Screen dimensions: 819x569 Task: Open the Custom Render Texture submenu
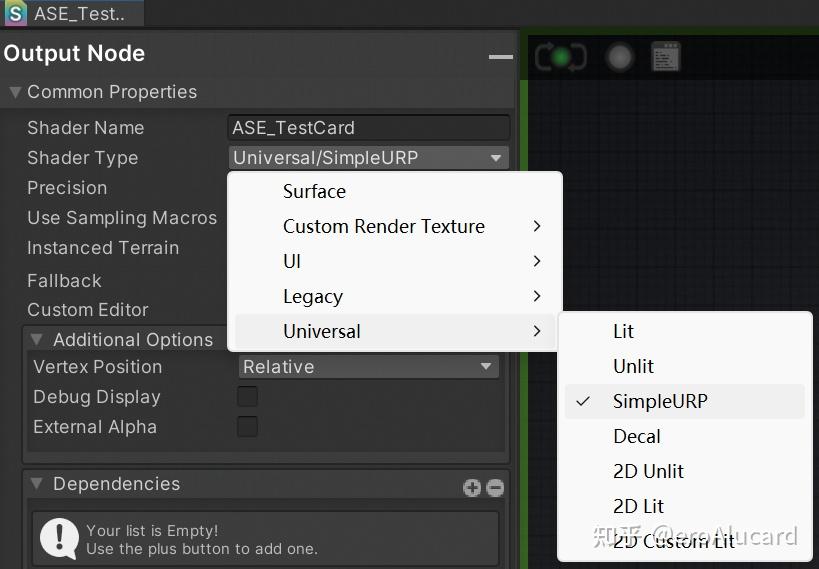point(384,227)
